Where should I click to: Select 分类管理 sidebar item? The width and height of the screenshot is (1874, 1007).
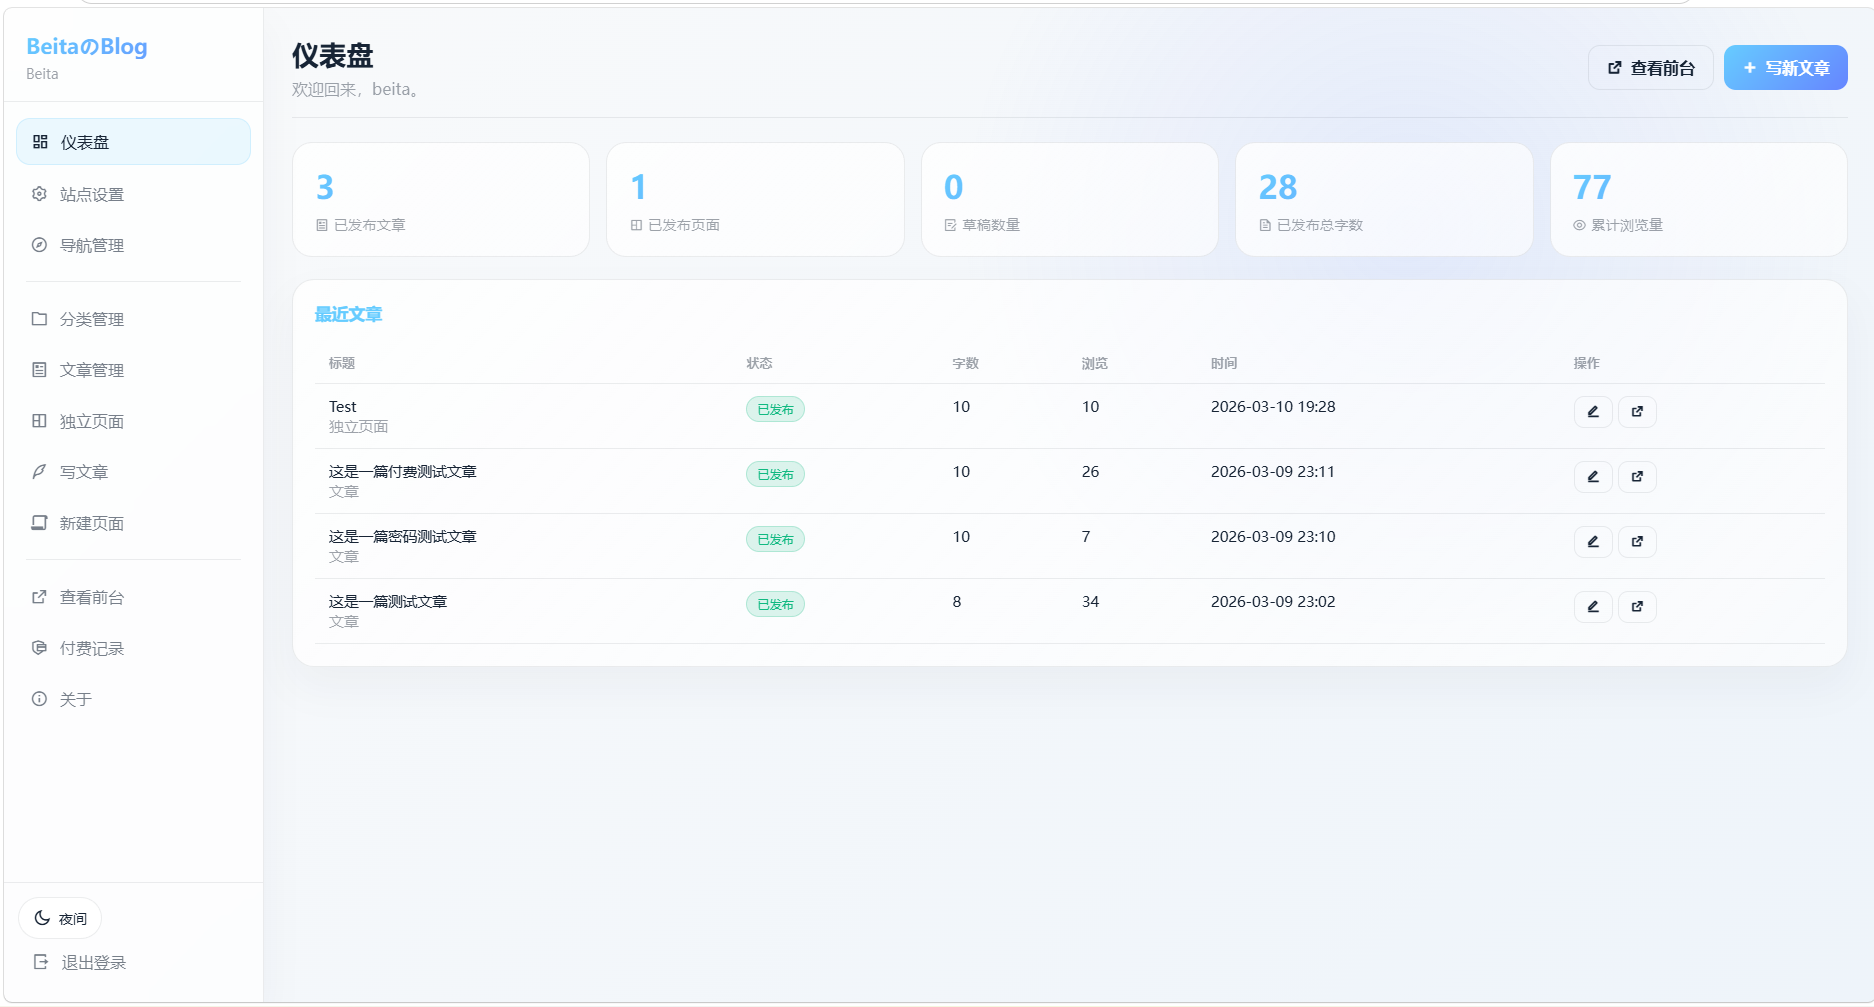(x=92, y=319)
